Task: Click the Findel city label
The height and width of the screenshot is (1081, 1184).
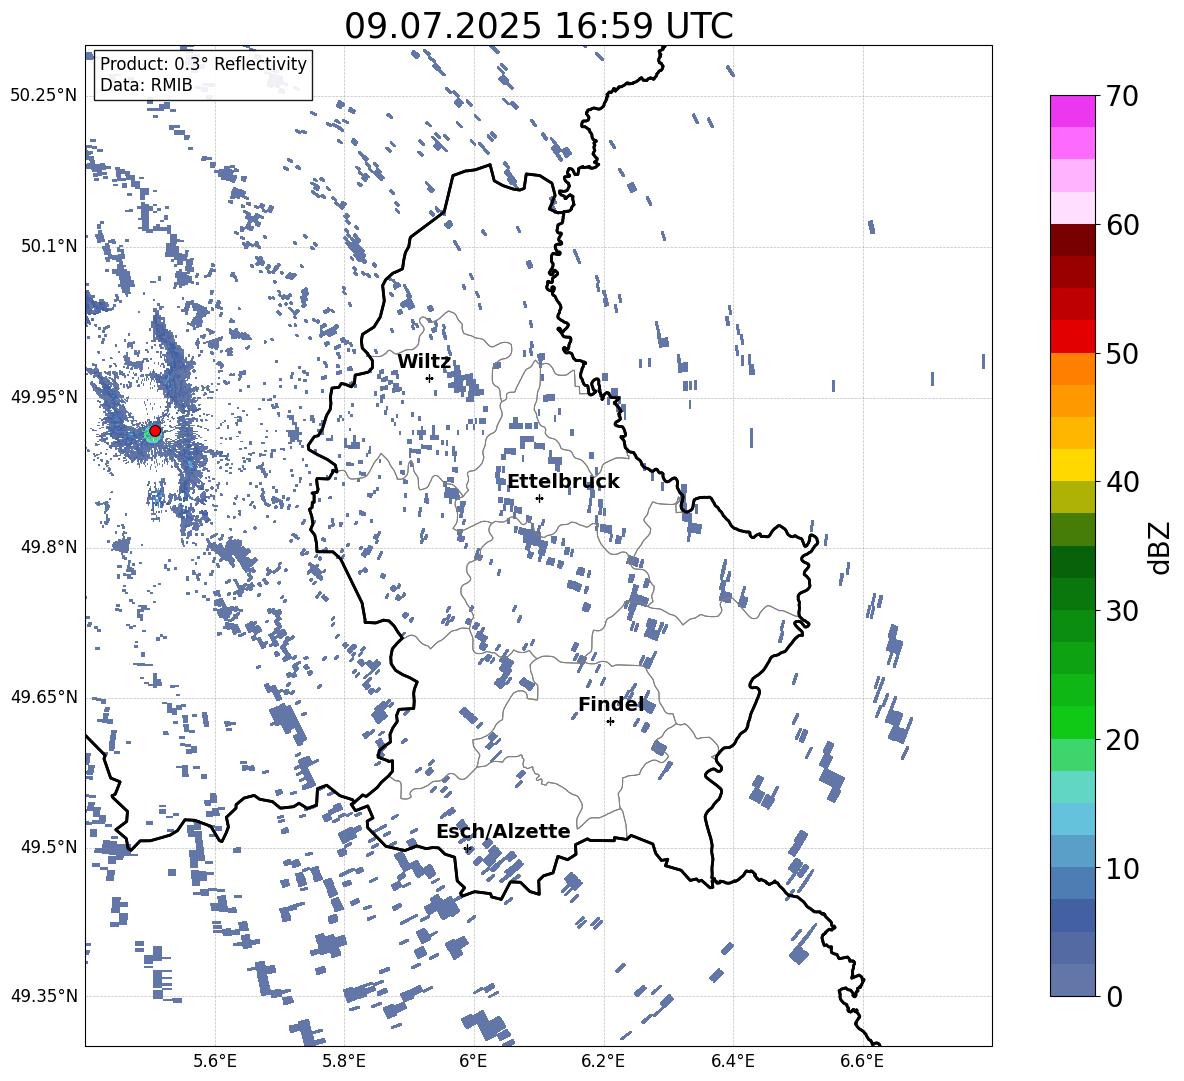Action: [x=611, y=704]
